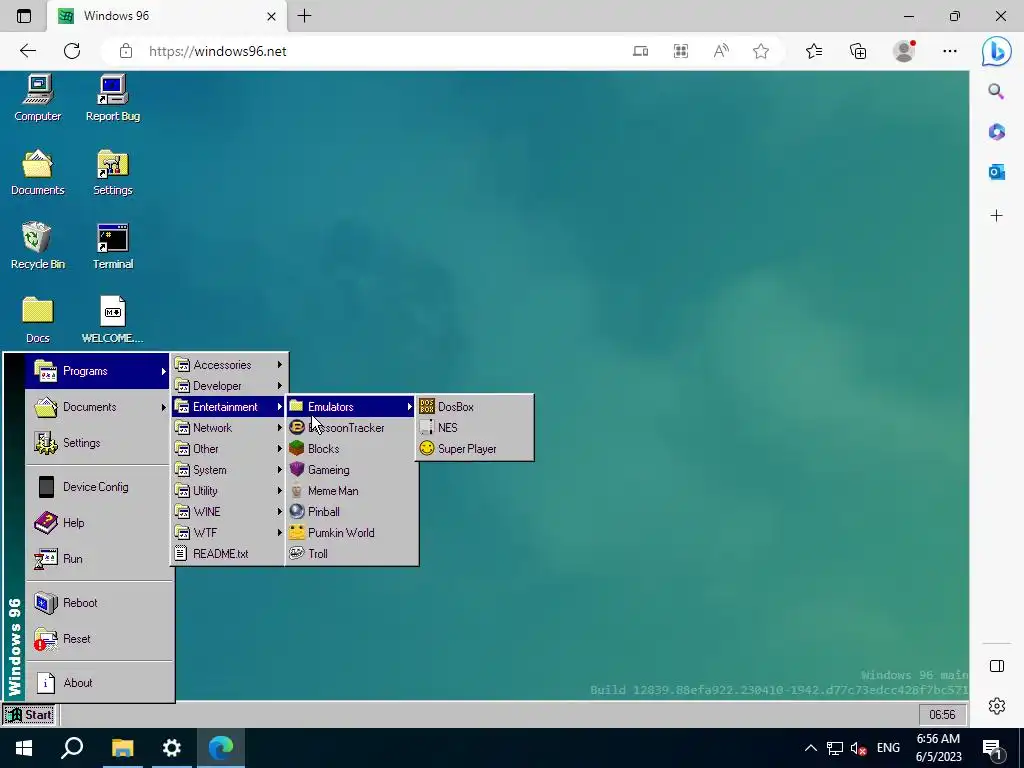This screenshot has width=1024, height=768.
Task: Open BassoonTracker from Entertainment menu
Action: (351, 428)
